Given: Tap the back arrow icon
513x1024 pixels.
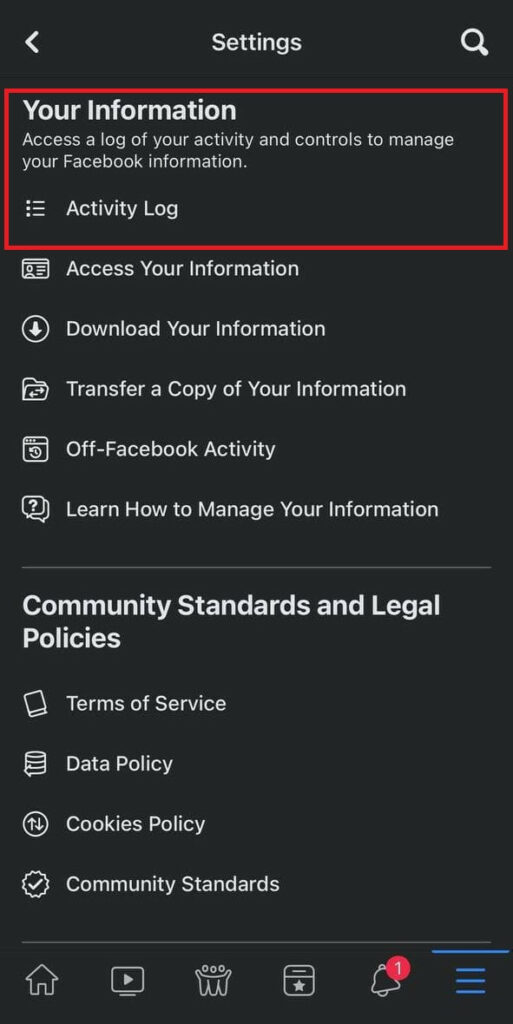Looking at the screenshot, I should point(32,42).
